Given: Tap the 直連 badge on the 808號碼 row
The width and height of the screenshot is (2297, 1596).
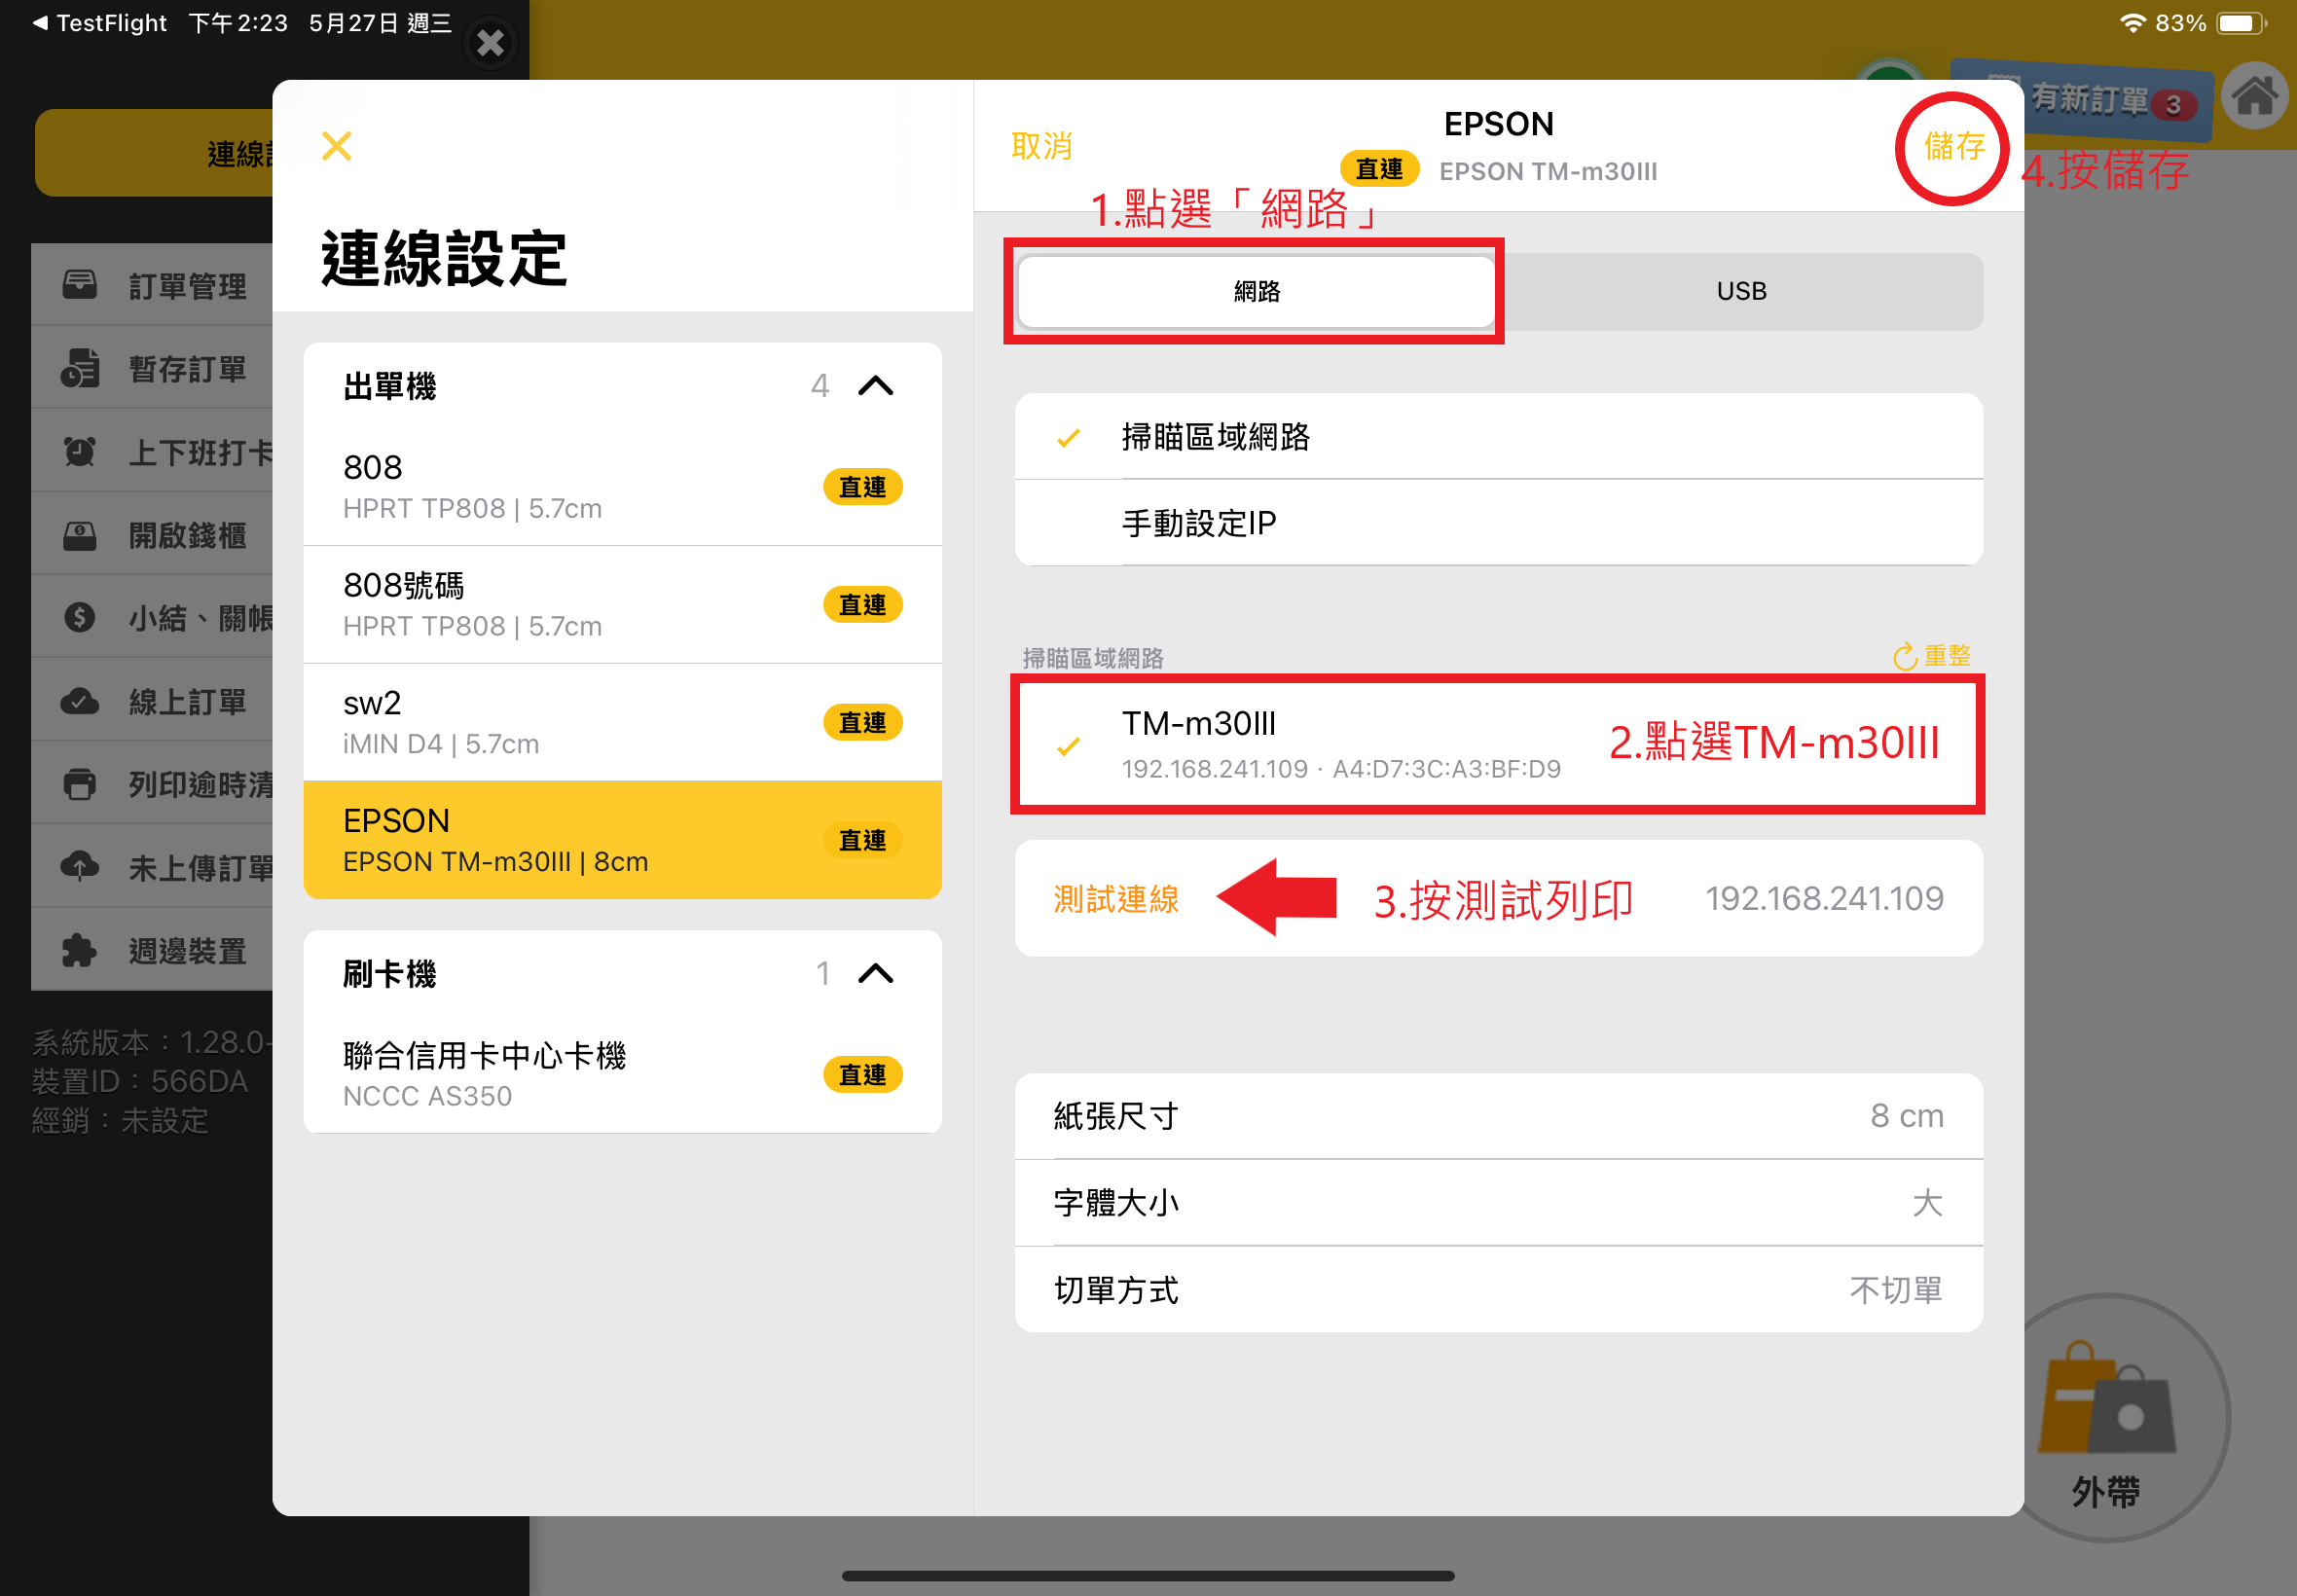Looking at the screenshot, I should pyautogui.click(x=862, y=605).
